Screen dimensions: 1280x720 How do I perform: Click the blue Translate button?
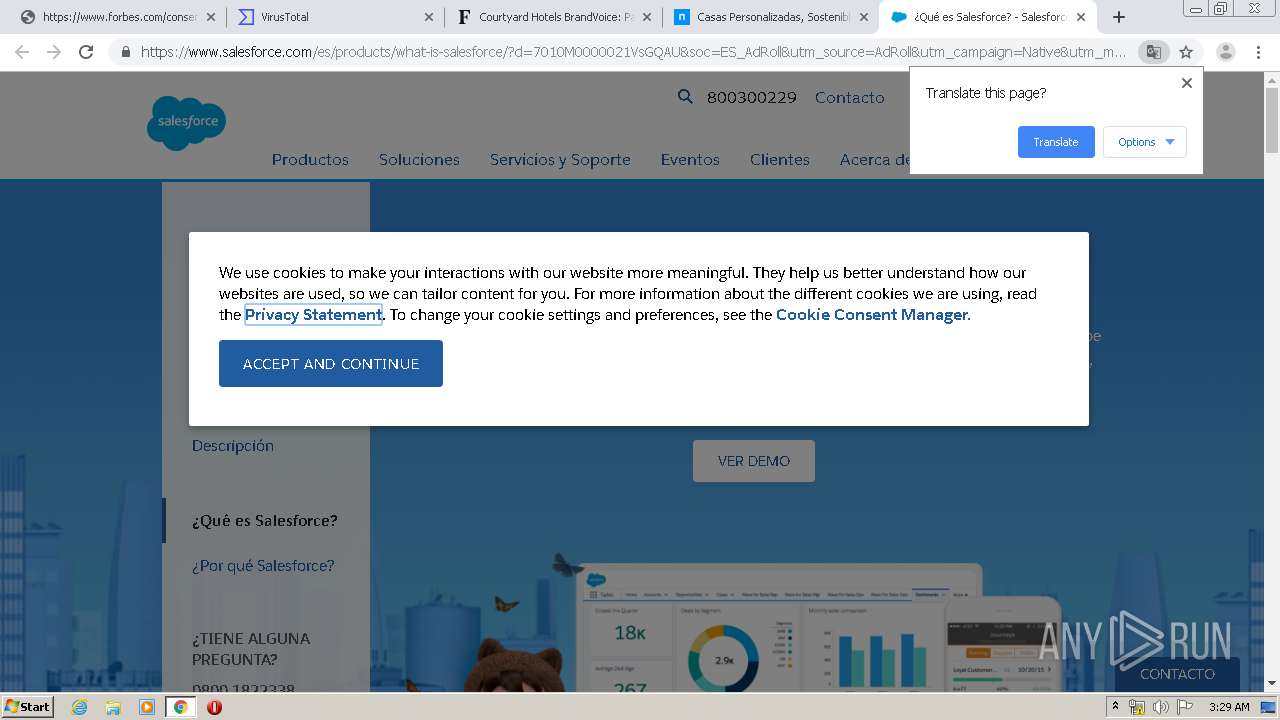tap(1056, 142)
